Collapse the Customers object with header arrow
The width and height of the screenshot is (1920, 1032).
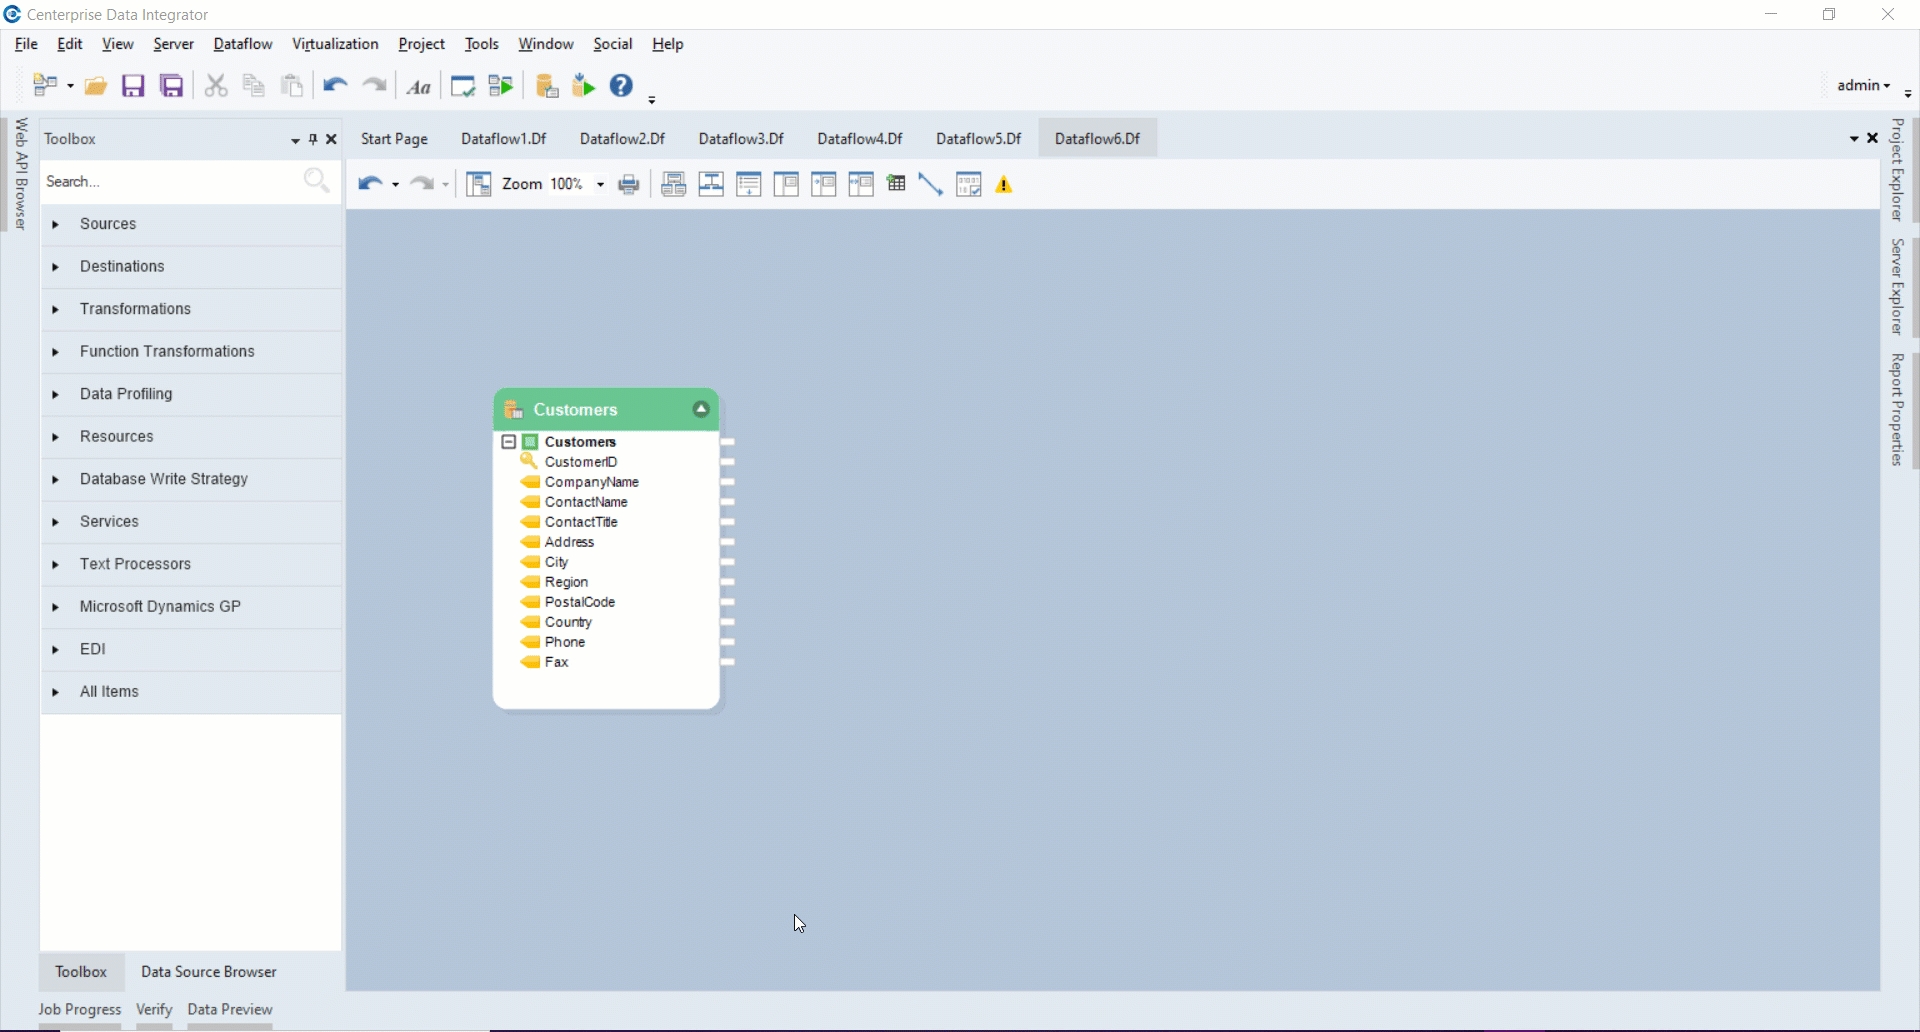pos(701,410)
